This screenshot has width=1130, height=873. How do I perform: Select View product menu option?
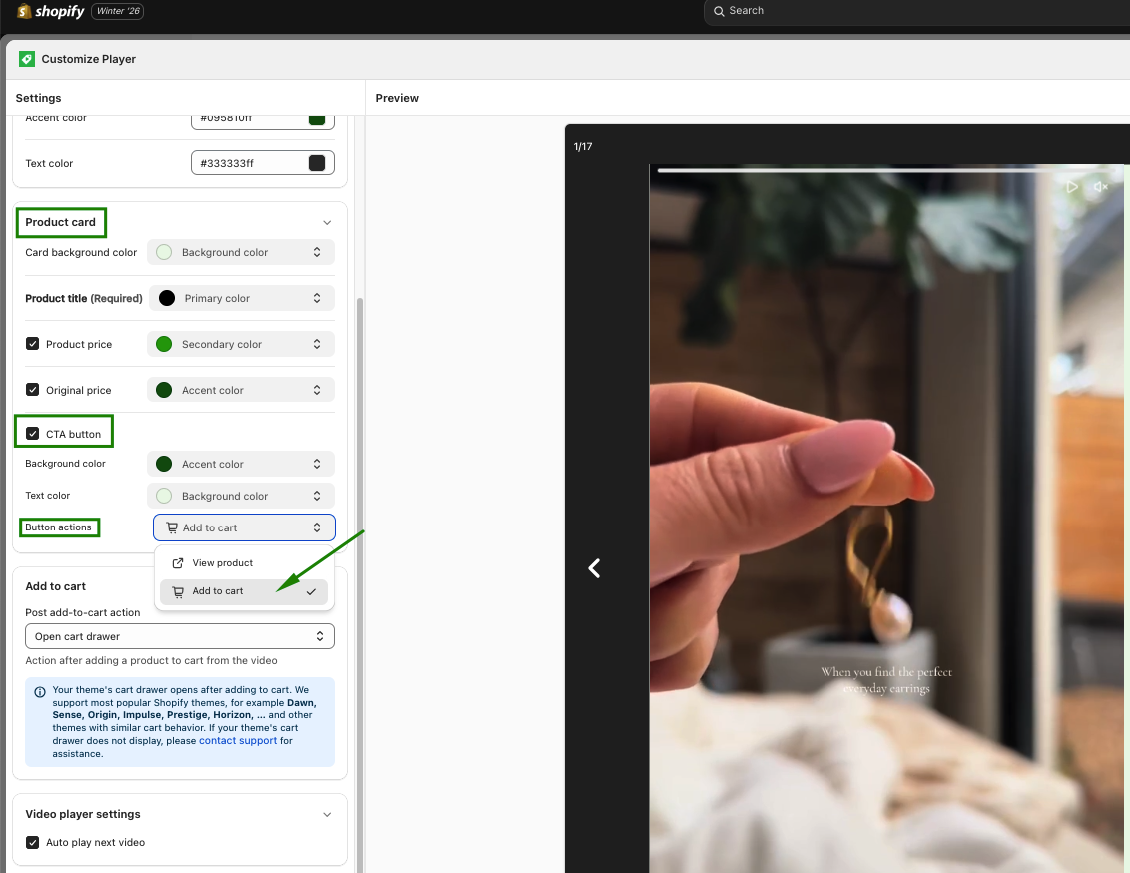point(244,563)
